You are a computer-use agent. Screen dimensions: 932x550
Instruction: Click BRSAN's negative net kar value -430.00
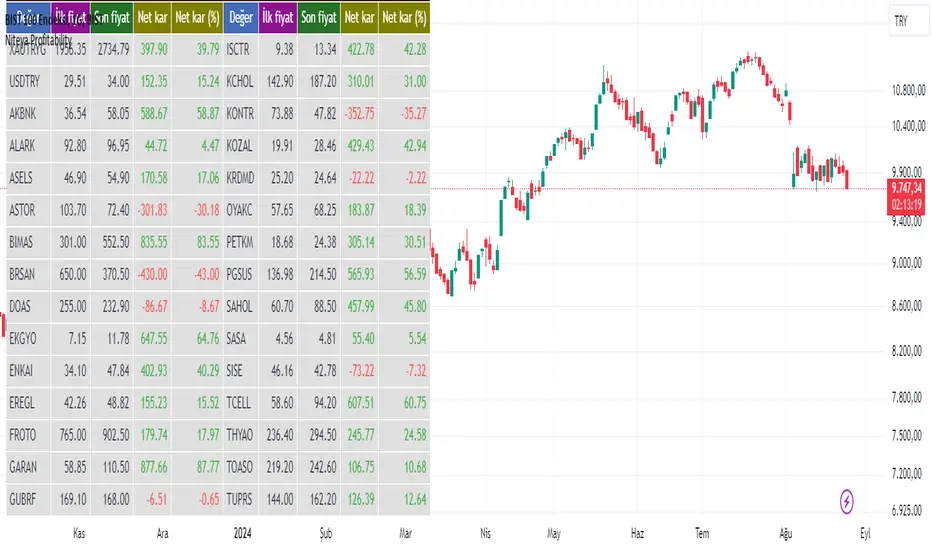point(153,273)
